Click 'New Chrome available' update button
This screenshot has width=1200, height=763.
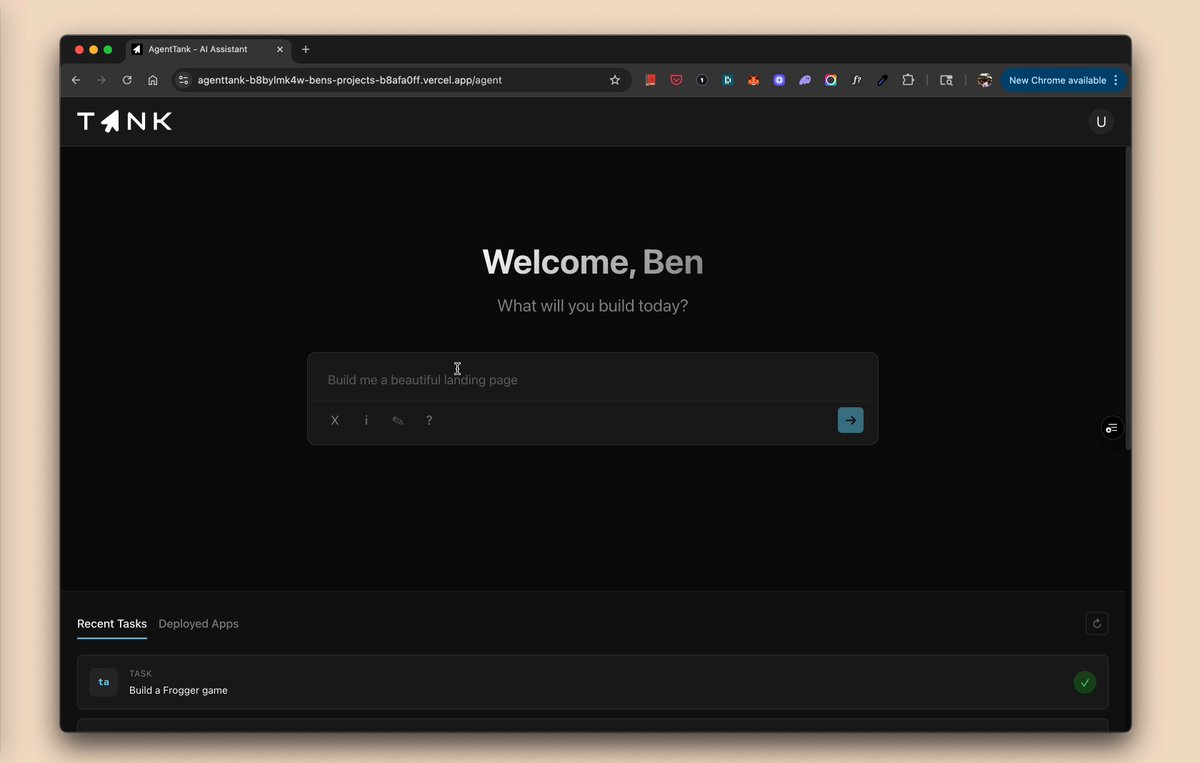(1057, 80)
